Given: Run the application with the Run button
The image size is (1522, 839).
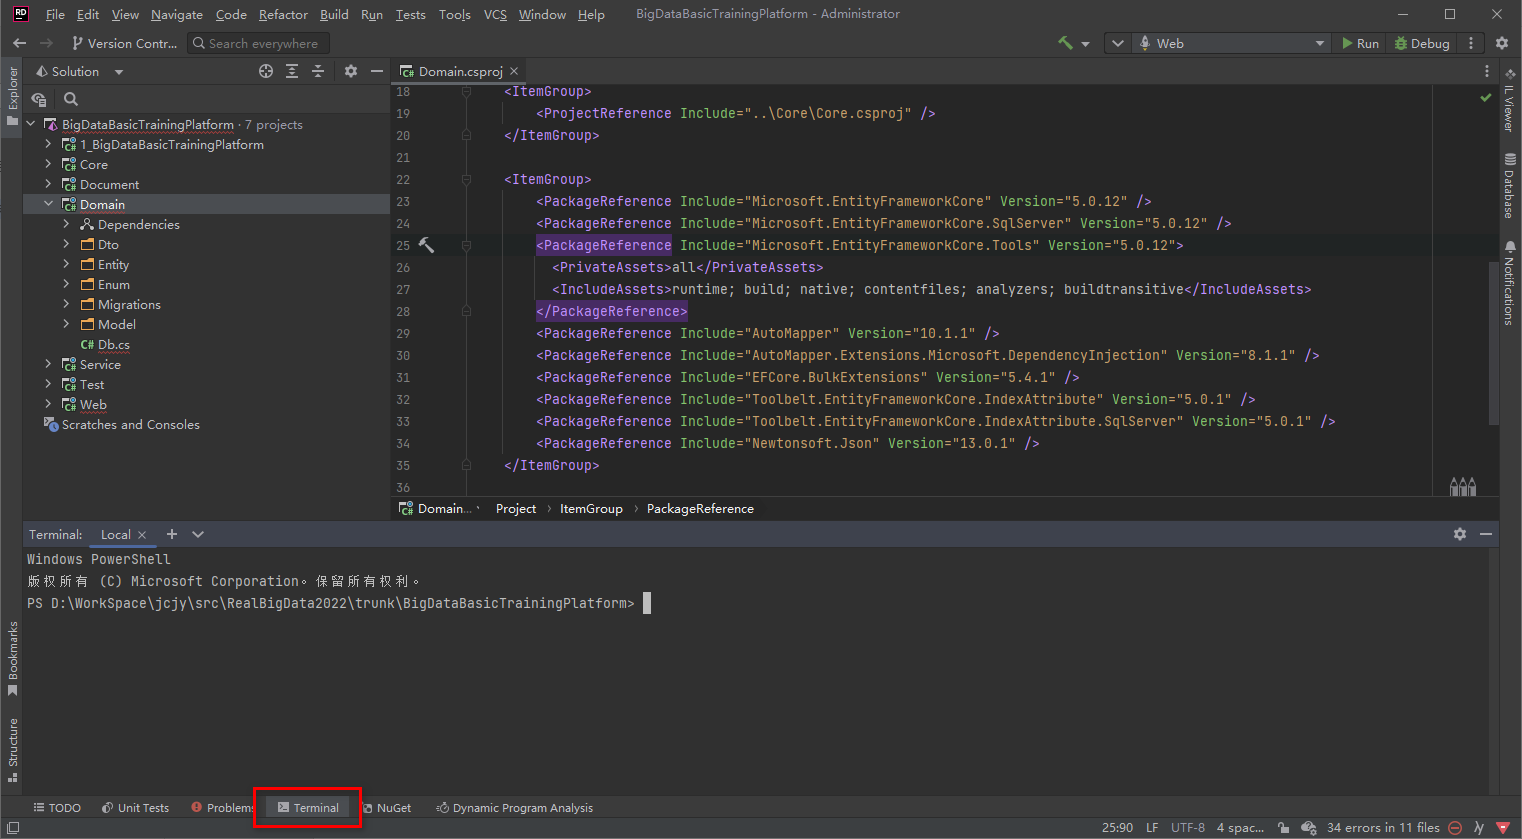Looking at the screenshot, I should point(1360,43).
